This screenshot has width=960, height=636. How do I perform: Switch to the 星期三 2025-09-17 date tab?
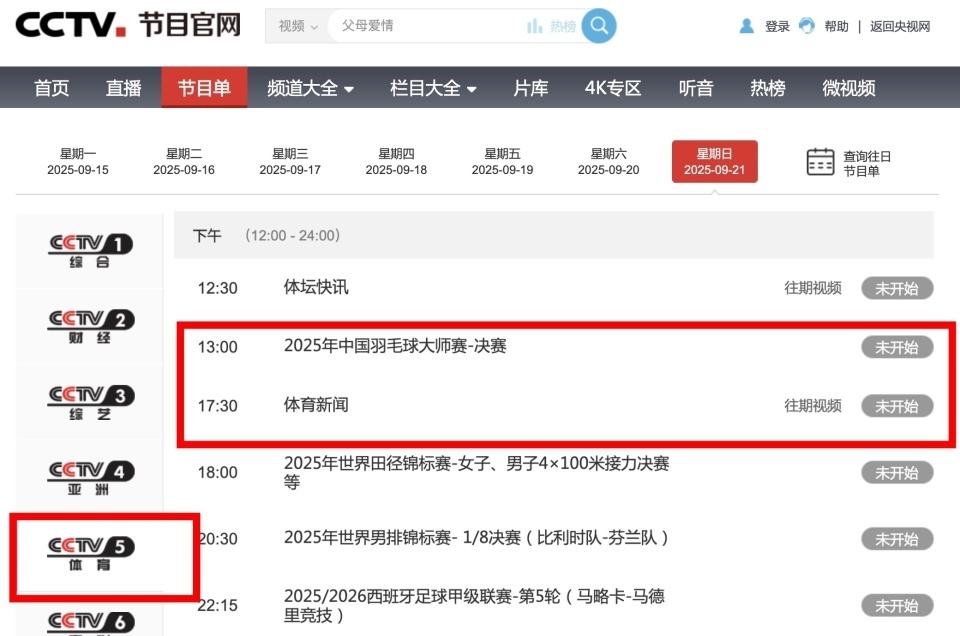[290, 161]
